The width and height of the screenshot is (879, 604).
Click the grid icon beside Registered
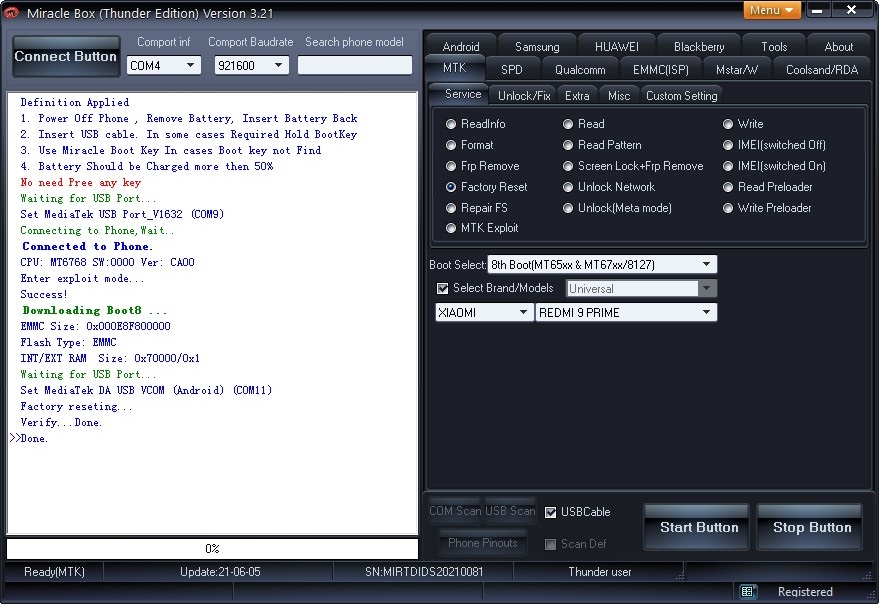[747, 592]
